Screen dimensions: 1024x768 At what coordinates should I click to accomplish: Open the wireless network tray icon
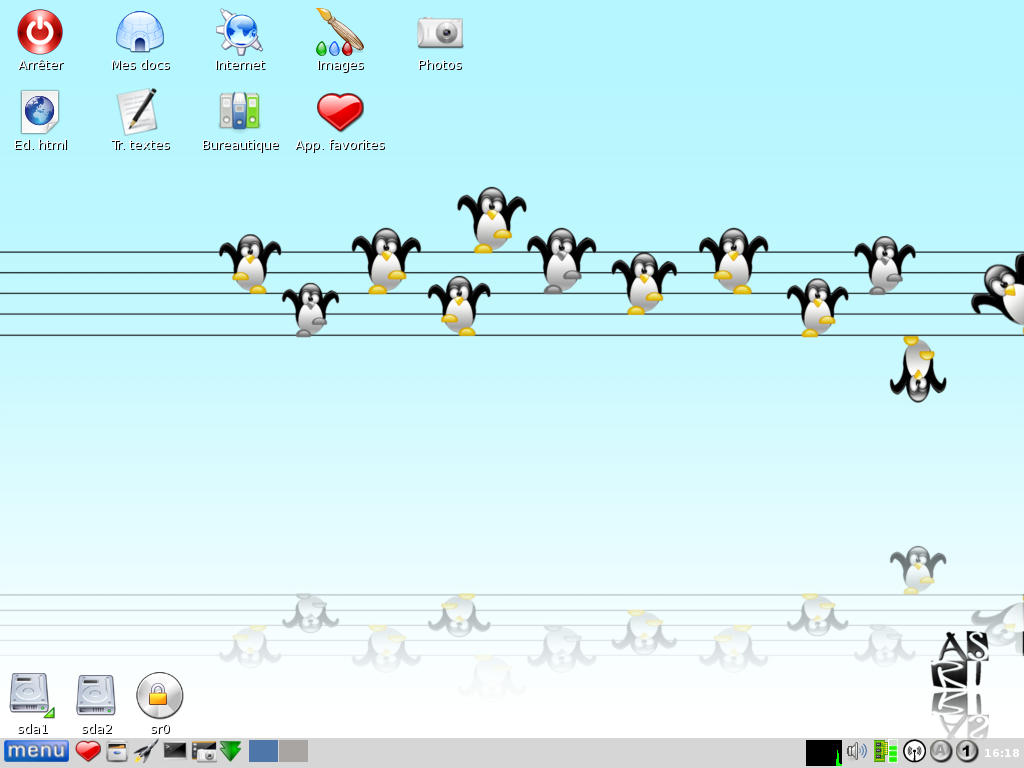coord(914,752)
